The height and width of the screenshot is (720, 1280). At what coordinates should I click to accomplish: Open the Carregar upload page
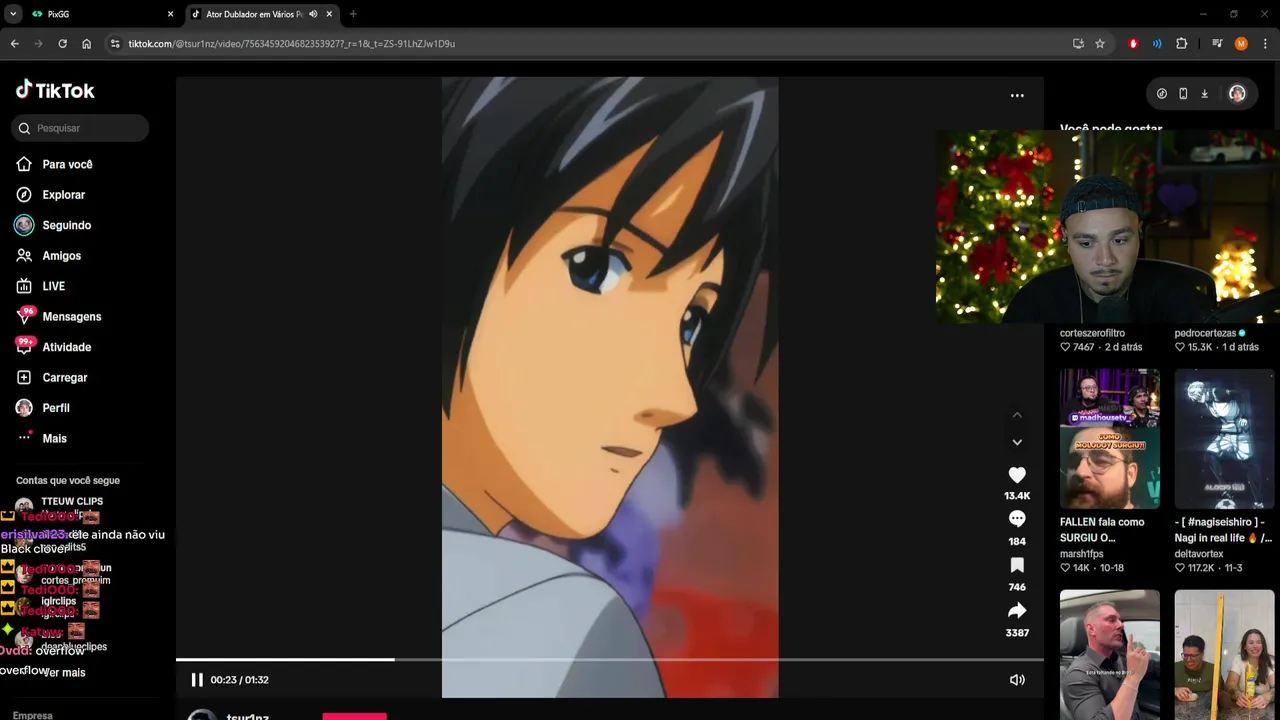(x=51, y=378)
